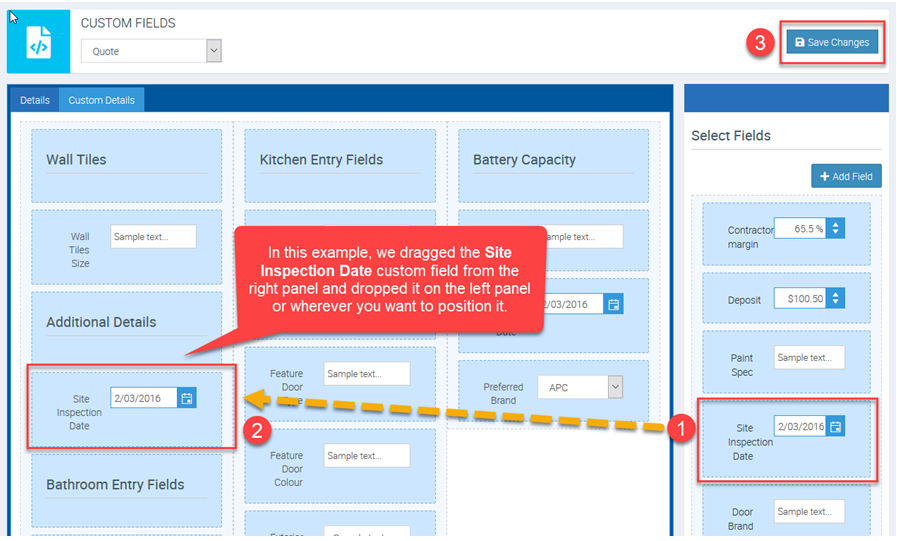Select the Custom Details tab
Image resolution: width=897 pixels, height=541 pixels.
click(101, 100)
